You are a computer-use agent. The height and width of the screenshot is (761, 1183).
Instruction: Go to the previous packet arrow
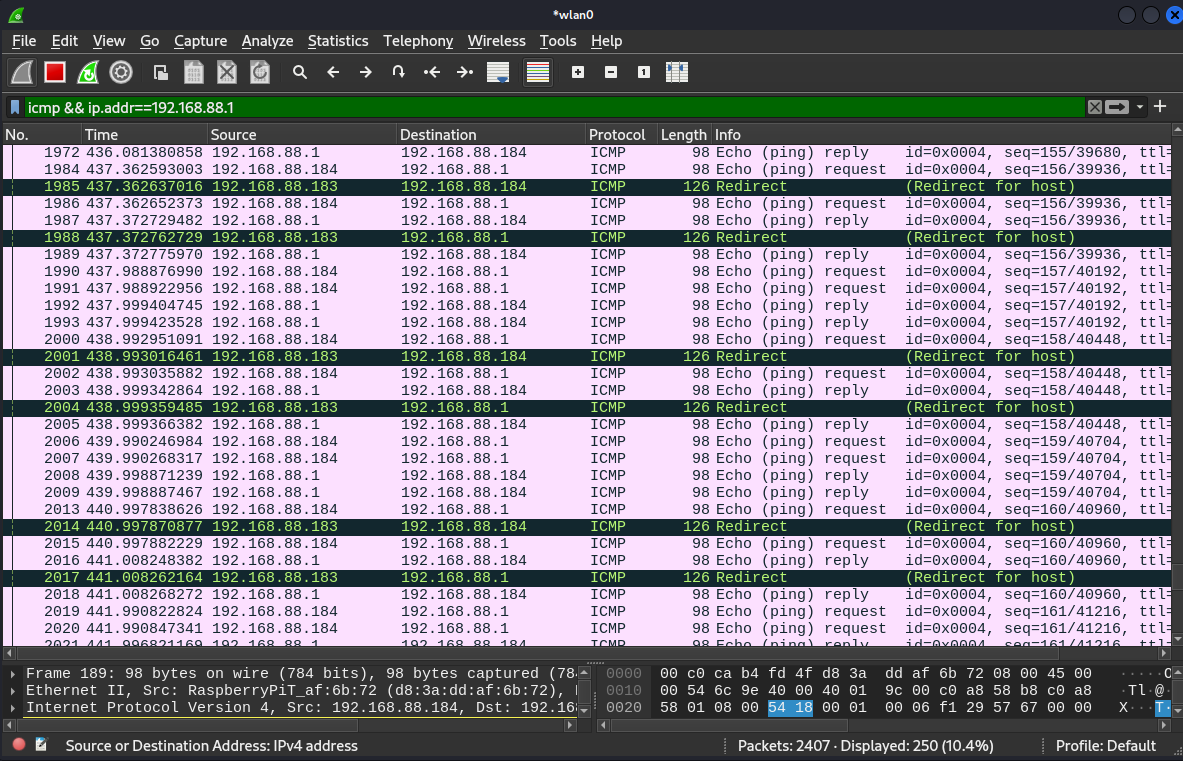pos(333,72)
